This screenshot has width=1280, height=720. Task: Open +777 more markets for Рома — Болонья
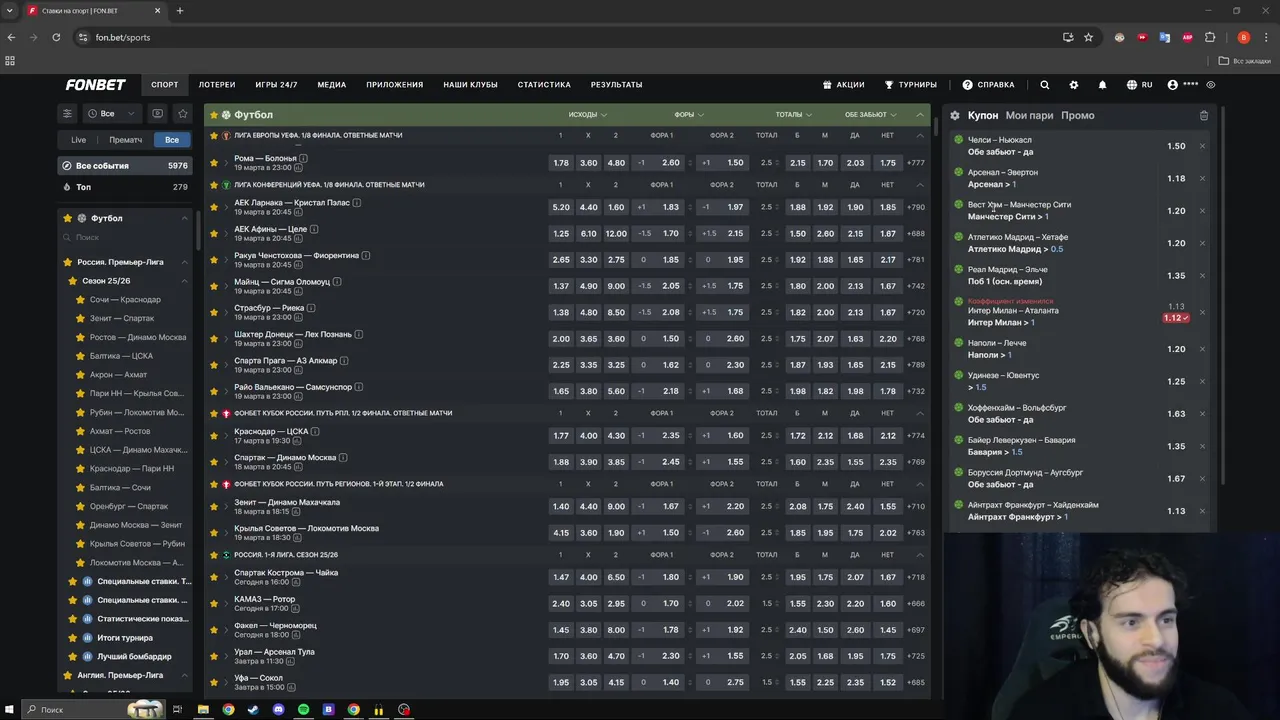coord(916,163)
